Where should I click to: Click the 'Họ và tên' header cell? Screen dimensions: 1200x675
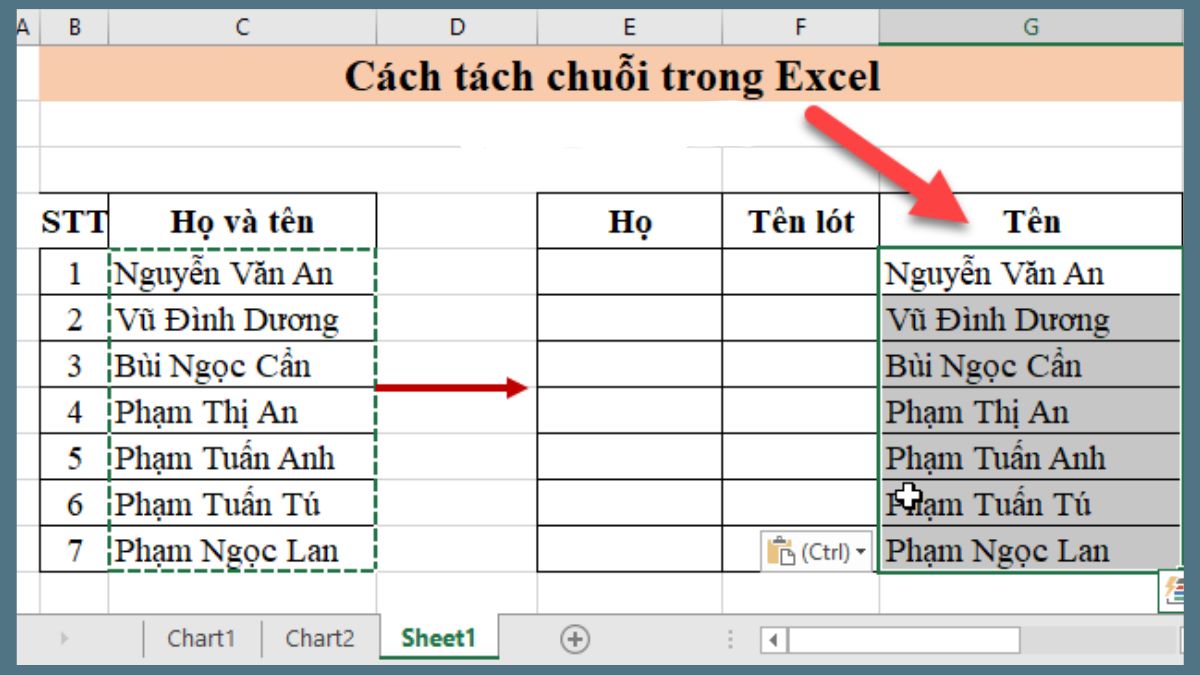coord(243,221)
